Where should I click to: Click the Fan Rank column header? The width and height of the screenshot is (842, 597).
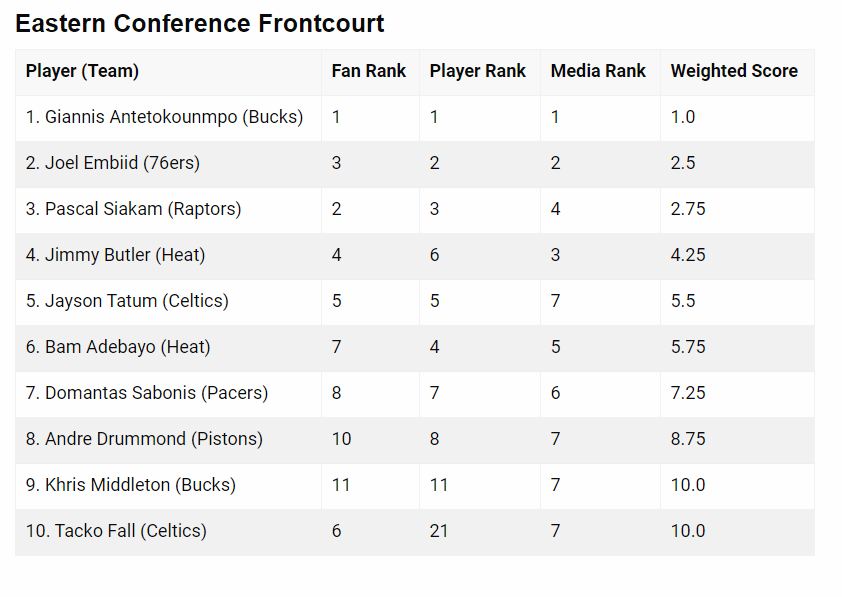tap(368, 71)
